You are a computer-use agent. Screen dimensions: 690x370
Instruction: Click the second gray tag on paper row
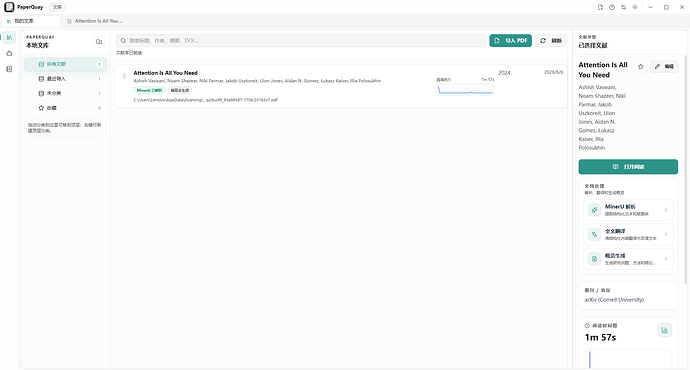180,90
